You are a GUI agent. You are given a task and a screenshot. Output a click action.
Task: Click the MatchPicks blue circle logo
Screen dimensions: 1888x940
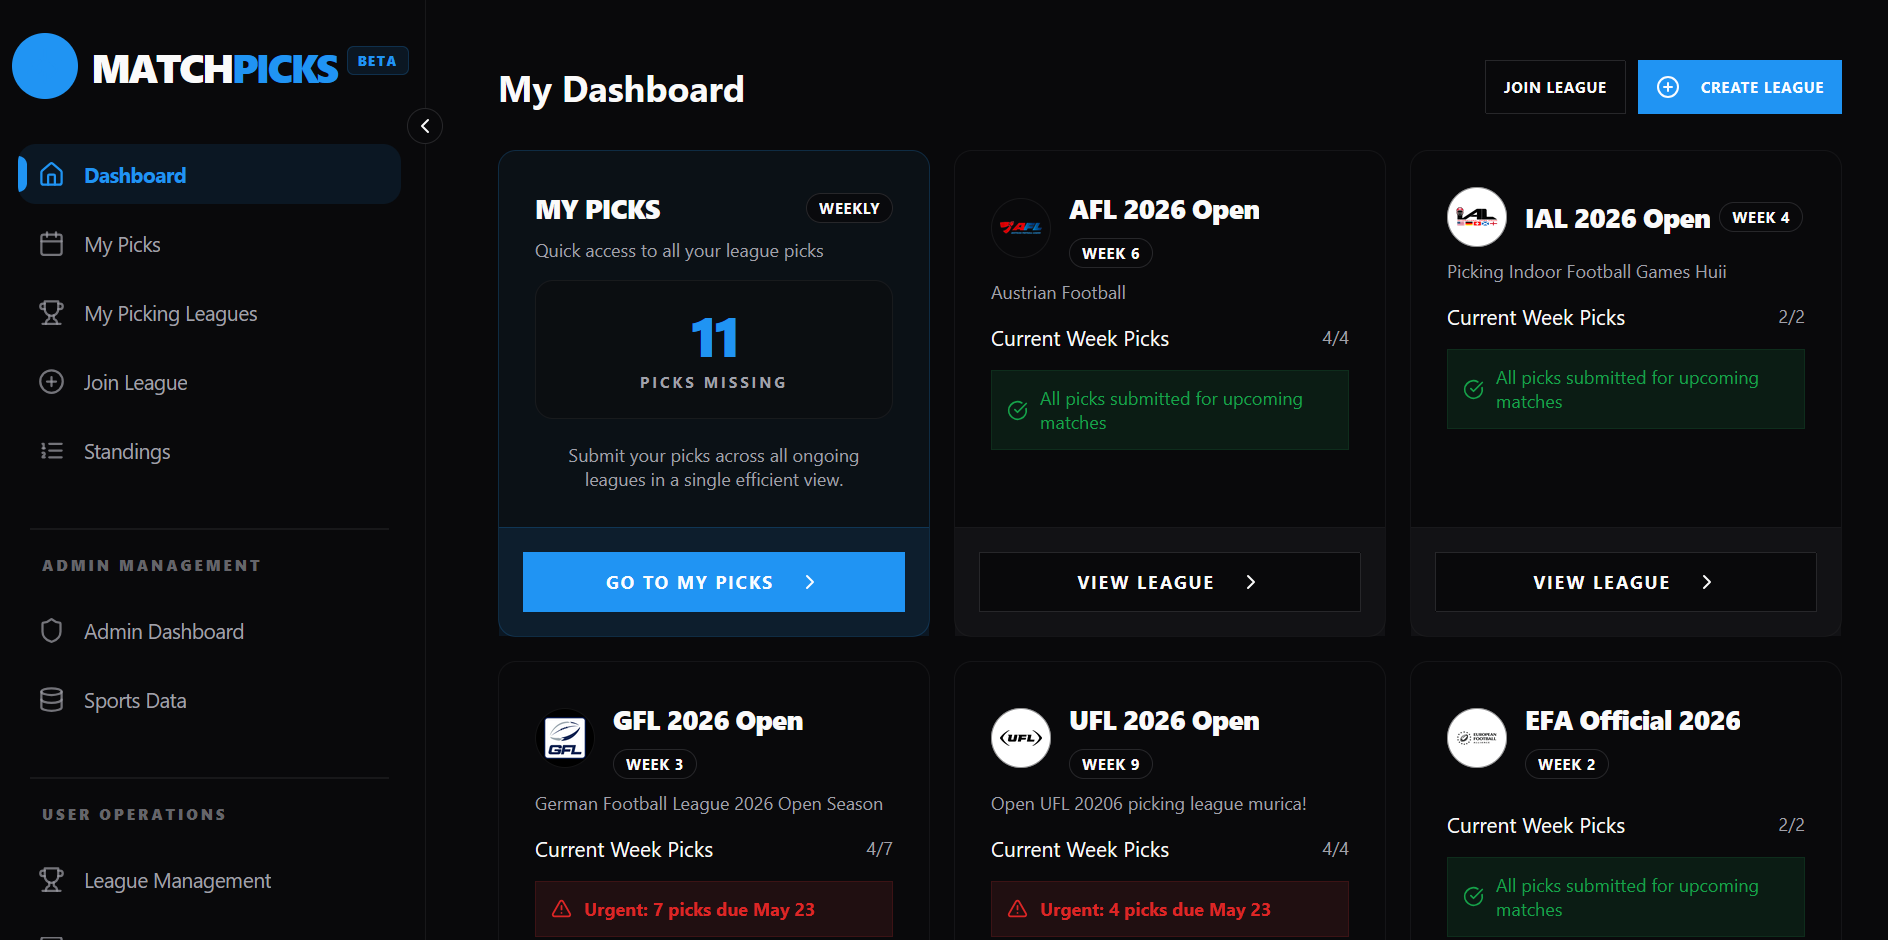(45, 66)
